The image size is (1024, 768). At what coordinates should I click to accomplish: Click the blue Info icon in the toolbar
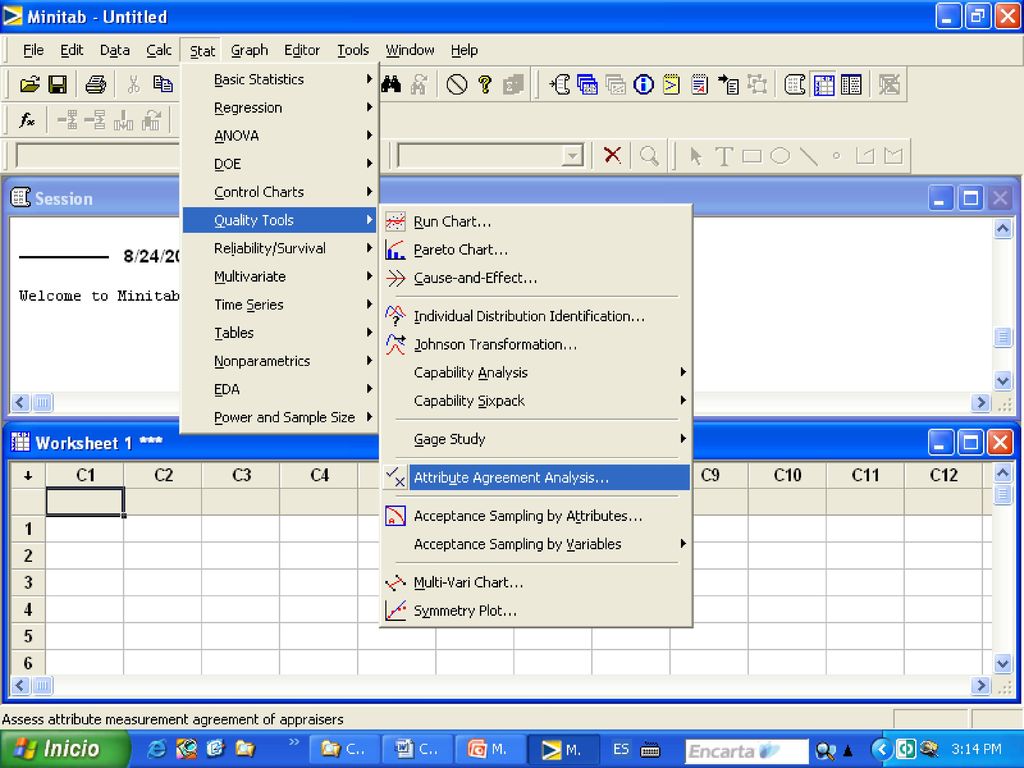(x=643, y=85)
